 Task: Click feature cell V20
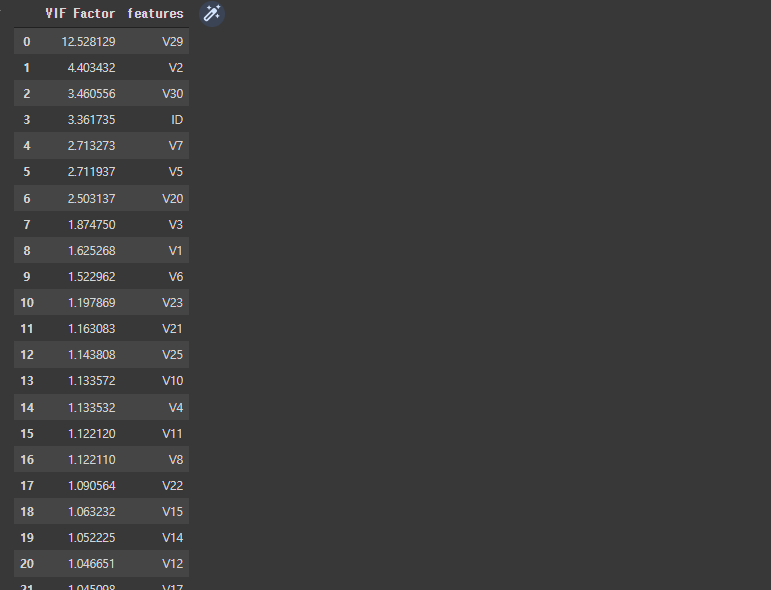[x=173, y=199]
